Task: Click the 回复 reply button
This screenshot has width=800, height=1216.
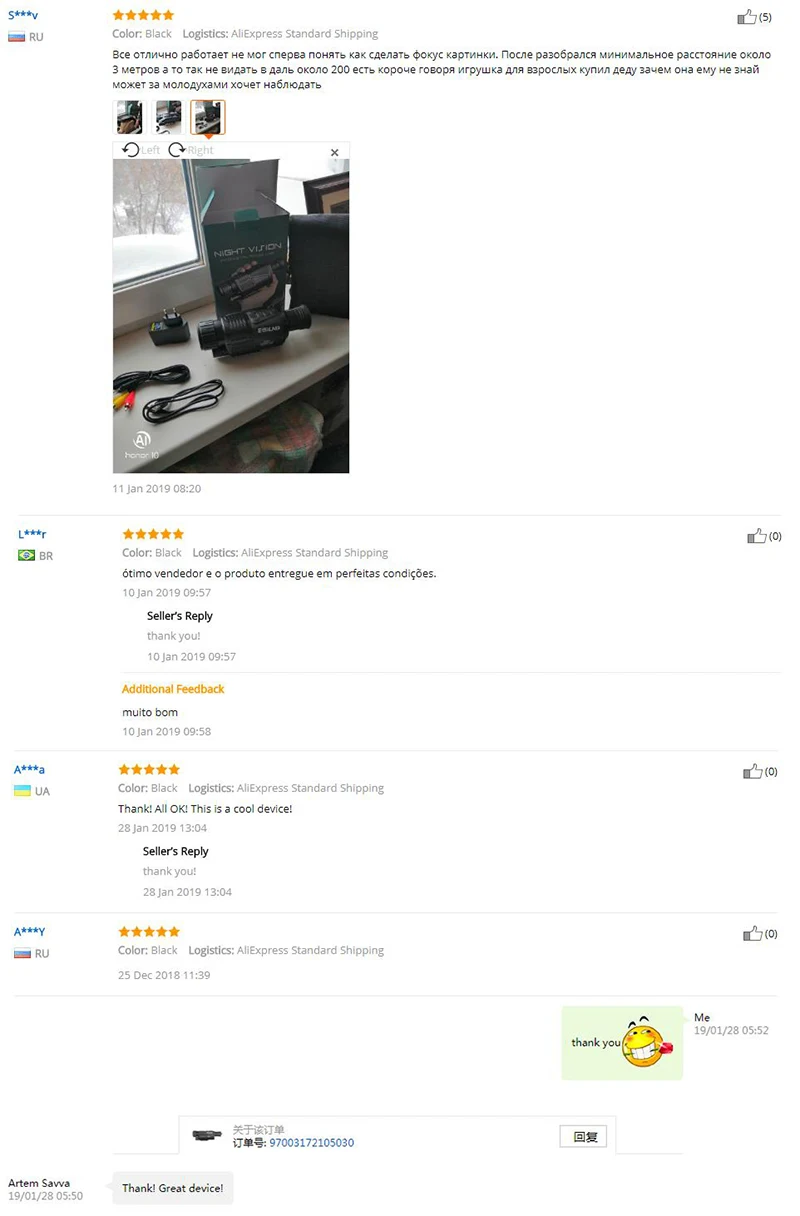Action: point(583,1137)
